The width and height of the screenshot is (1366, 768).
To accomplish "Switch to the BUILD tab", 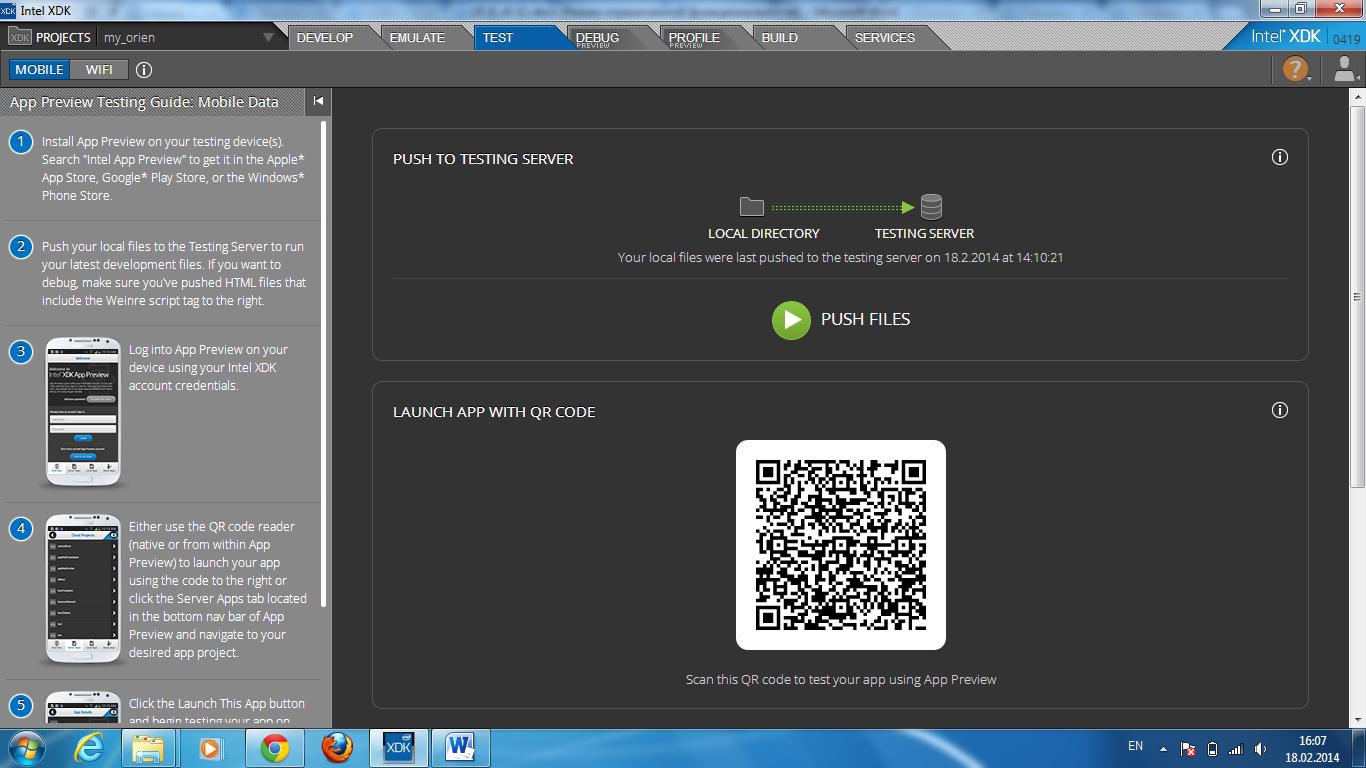I will [x=780, y=37].
